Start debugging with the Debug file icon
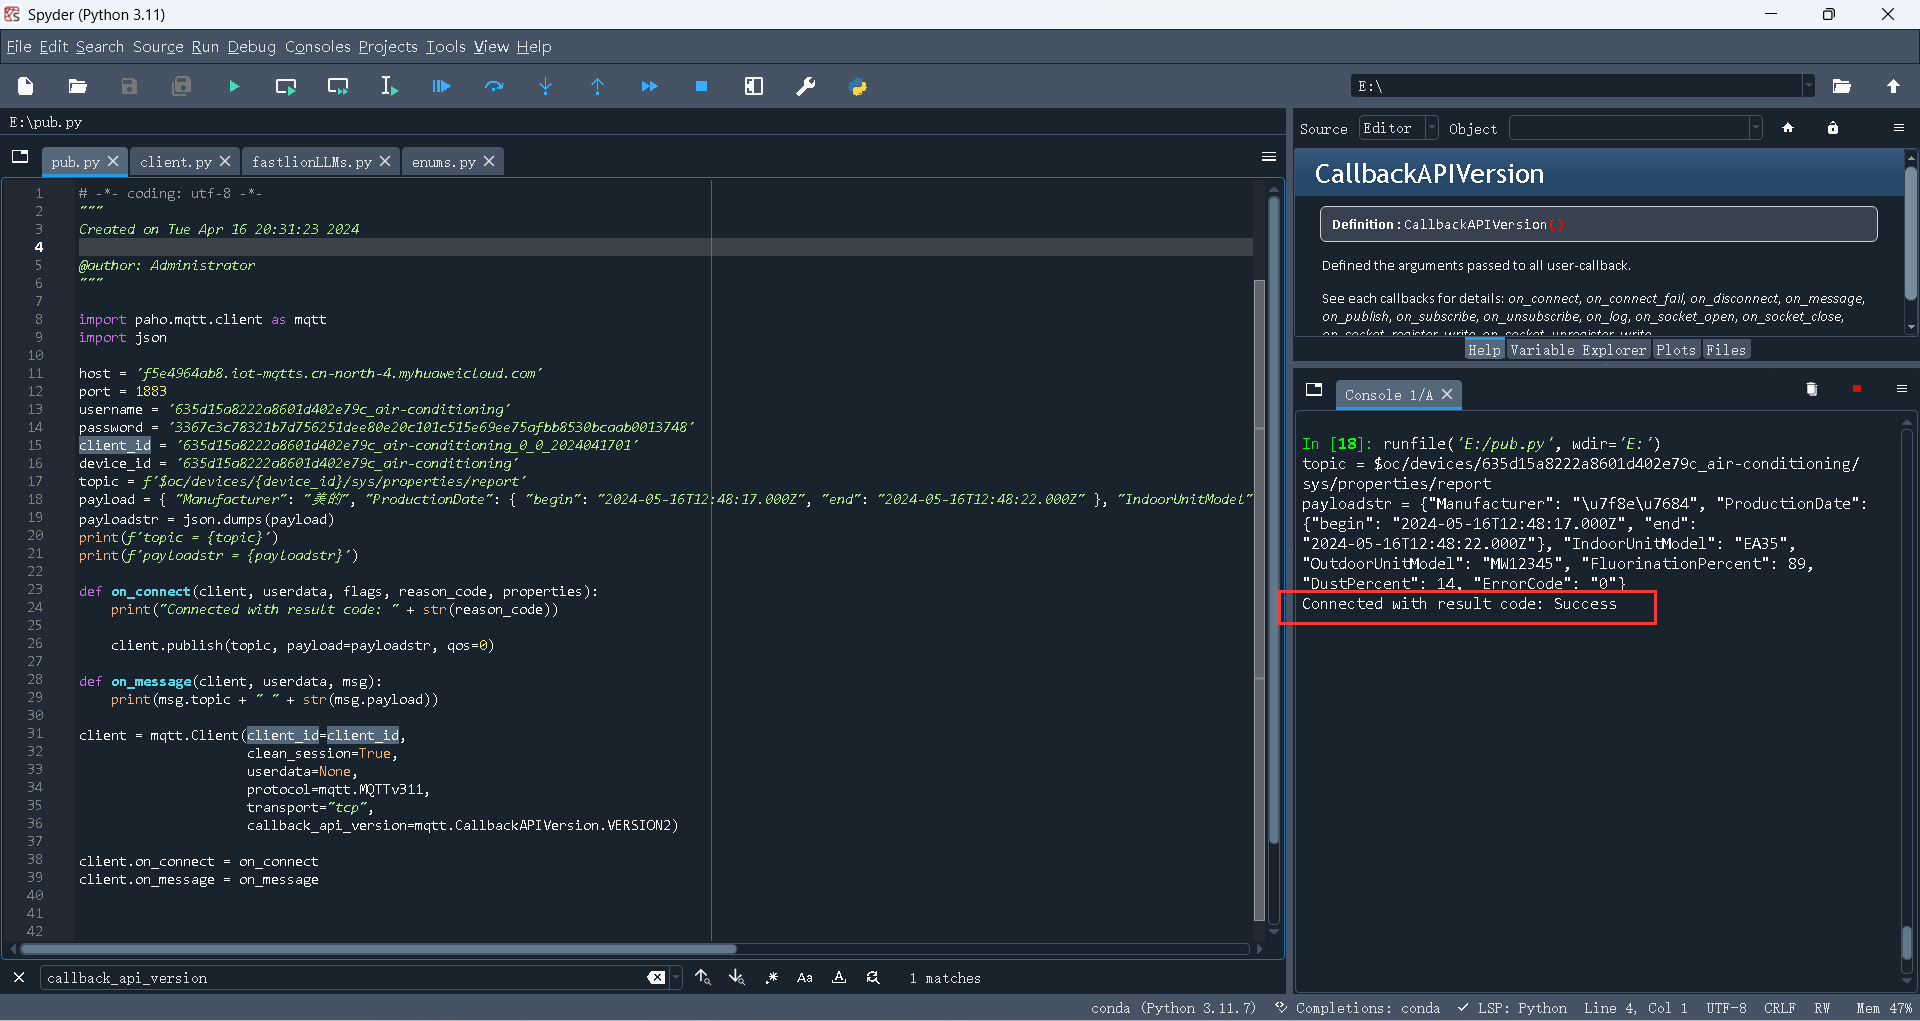Screen dimensions: 1920x1021 441,87
